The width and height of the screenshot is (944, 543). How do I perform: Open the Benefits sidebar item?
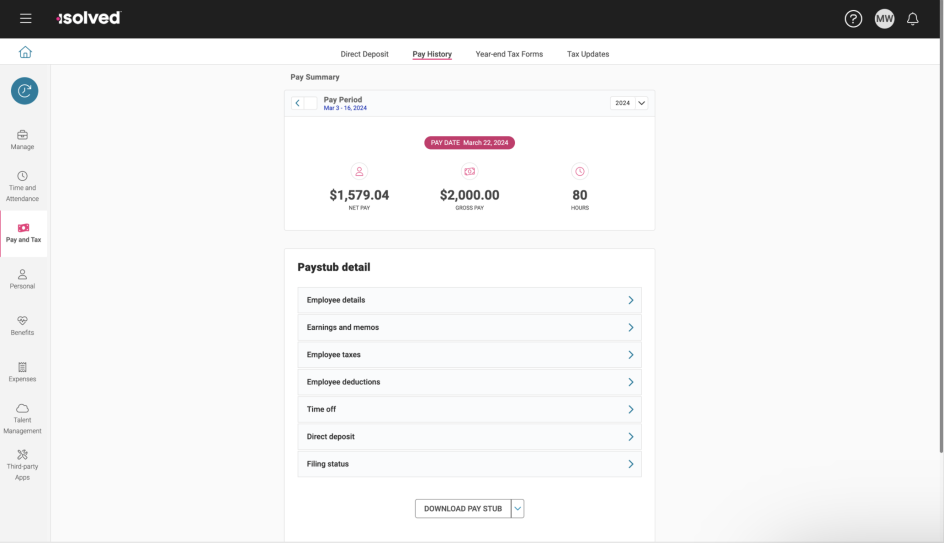pos(23,326)
